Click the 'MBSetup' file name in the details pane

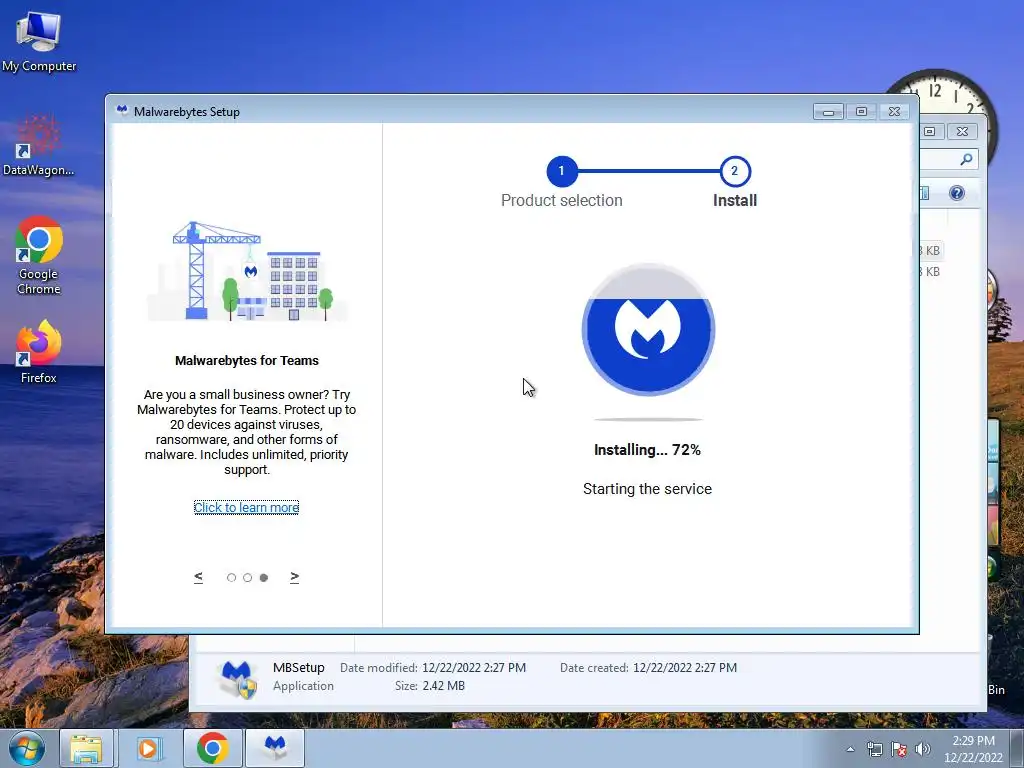[x=298, y=667]
